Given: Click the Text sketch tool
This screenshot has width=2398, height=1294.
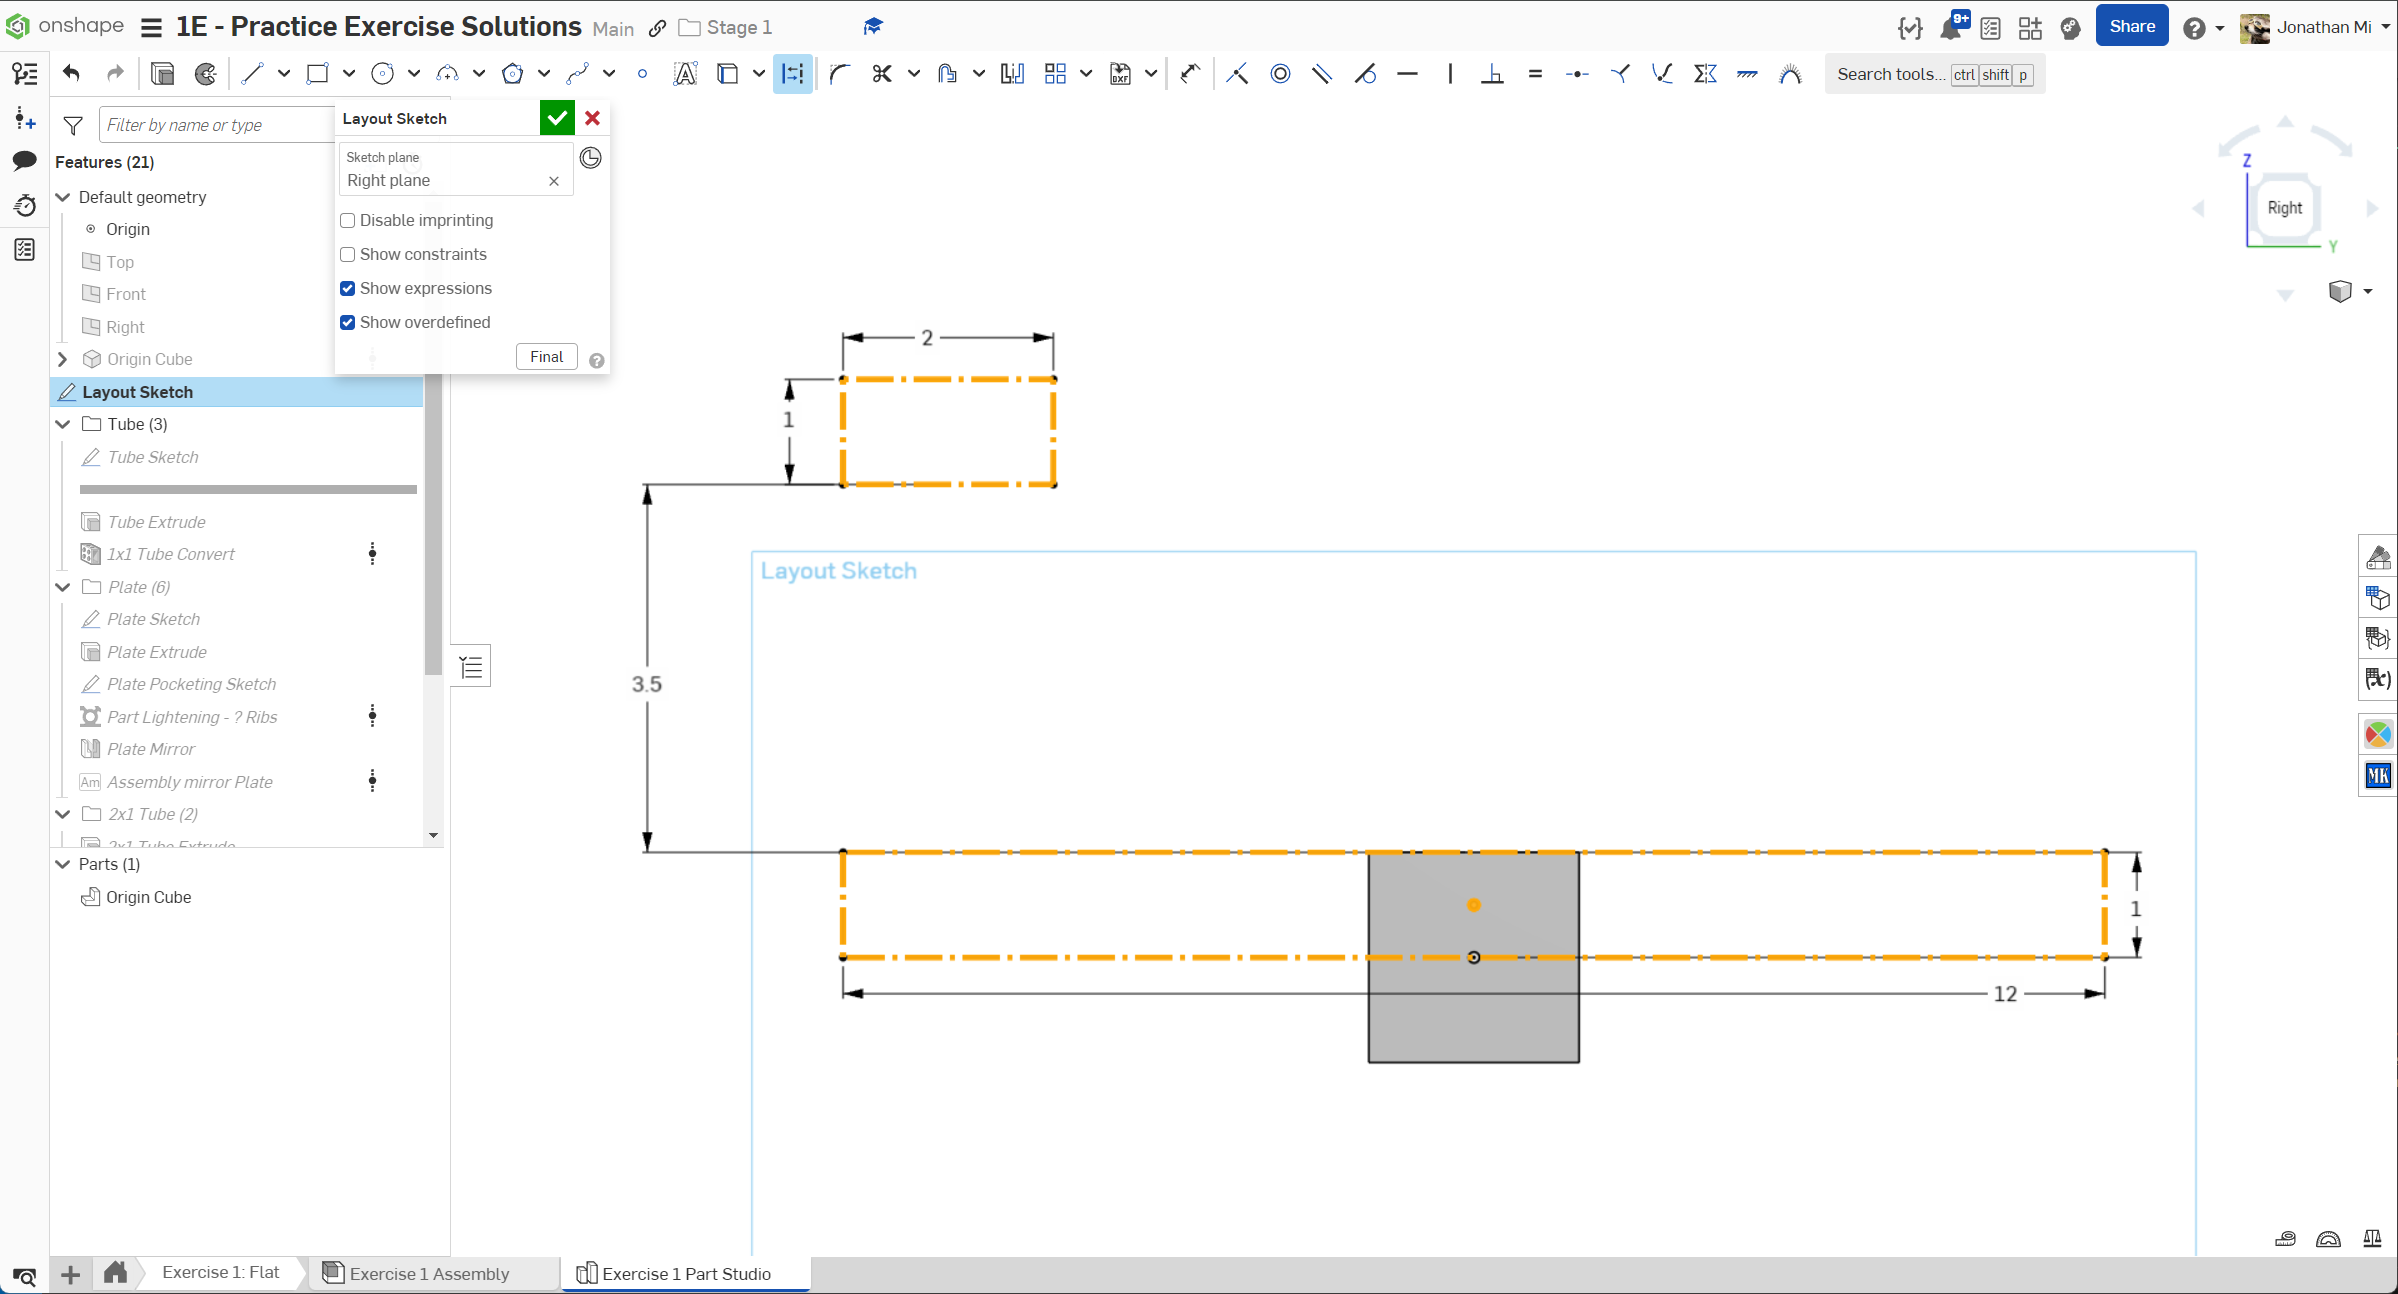Looking at the screenshot, I should tap(685, 73).
